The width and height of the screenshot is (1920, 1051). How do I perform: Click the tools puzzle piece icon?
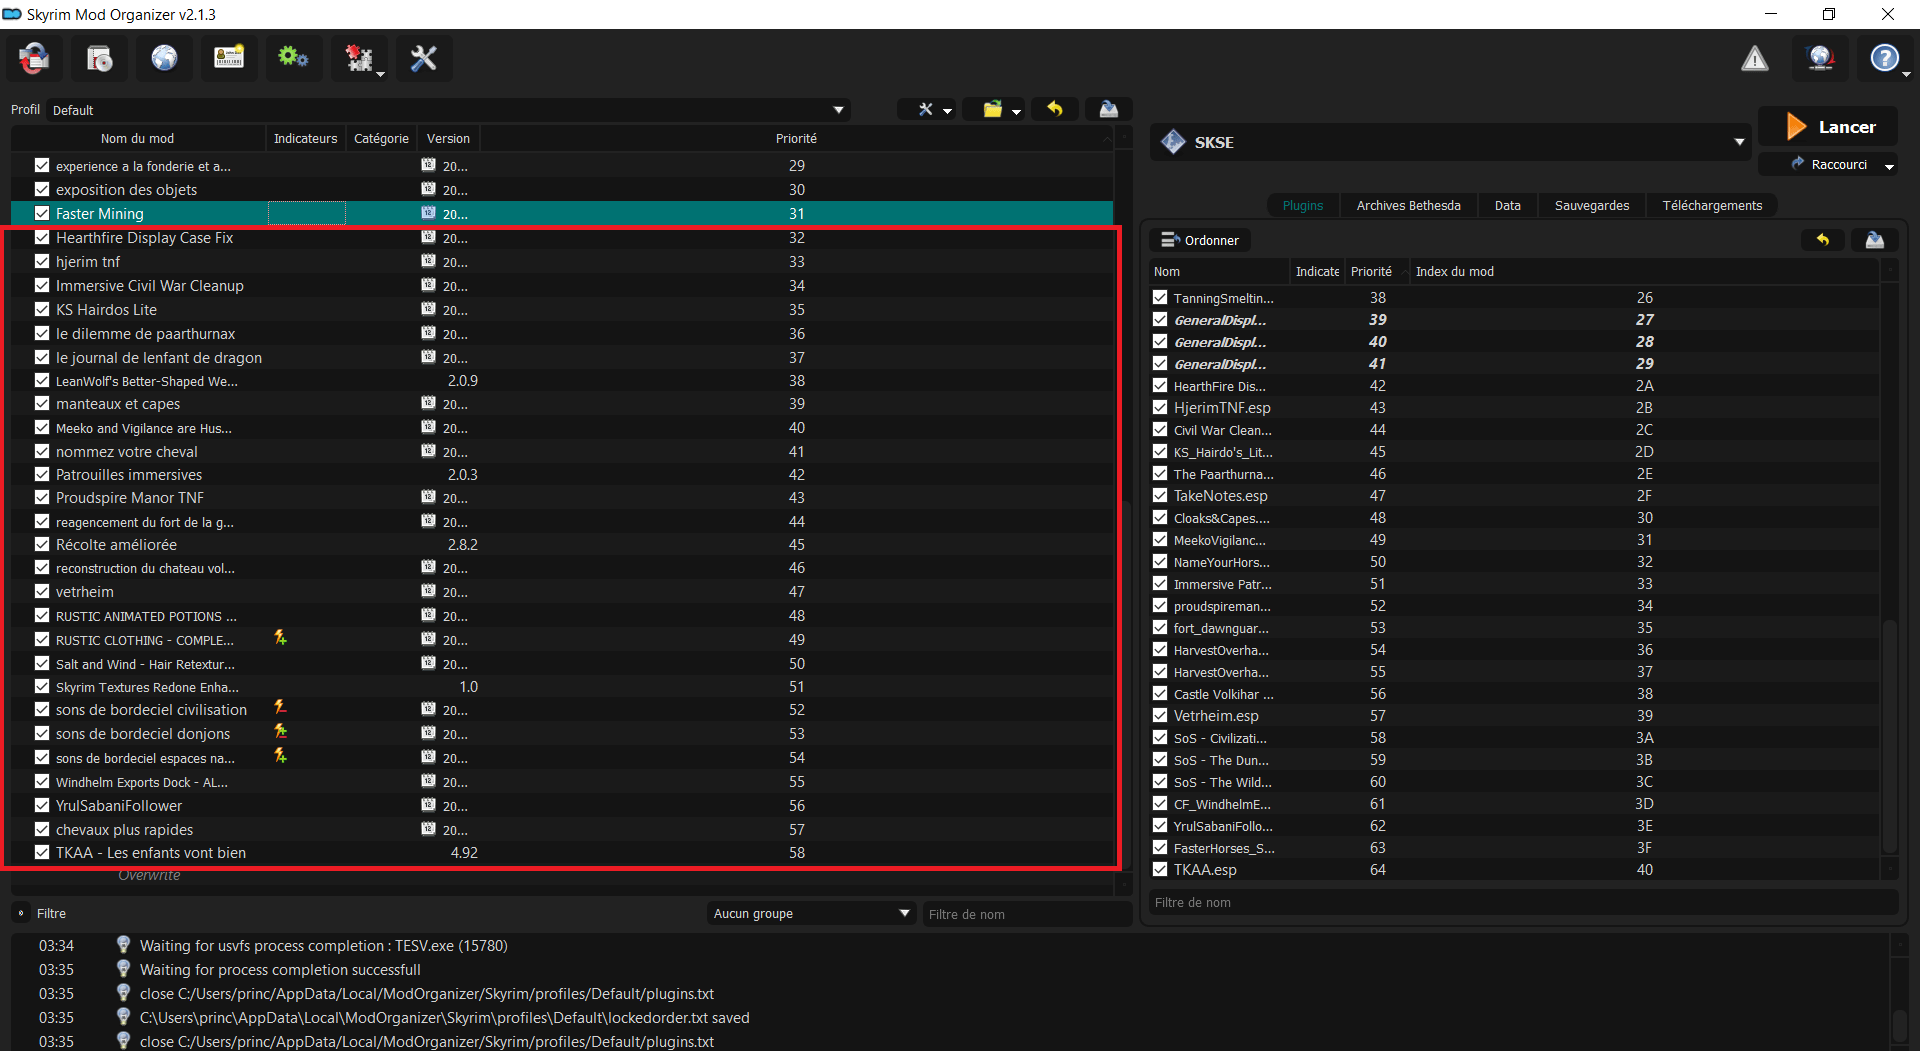pyautogui.click(x=357, y=59)
